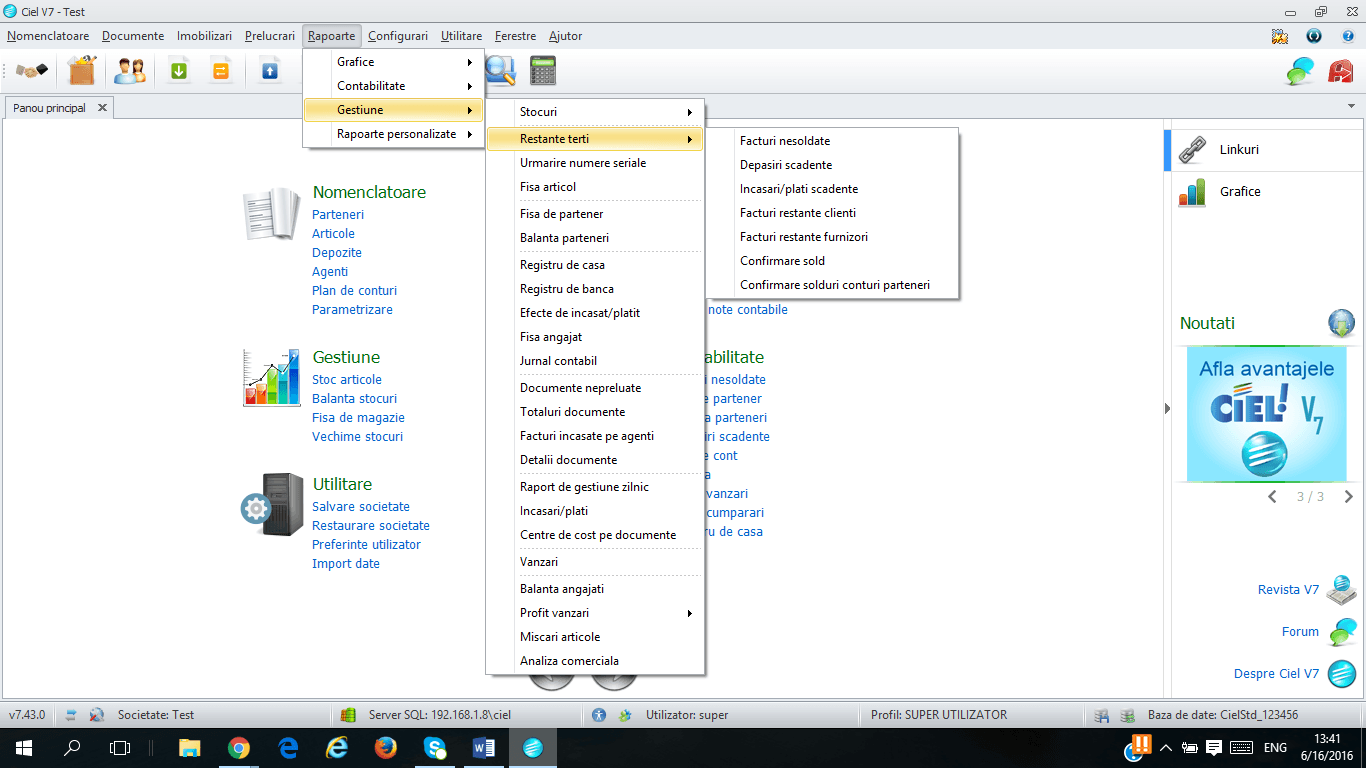
Task: Open the Configurari menu
Action: (398, 36)
